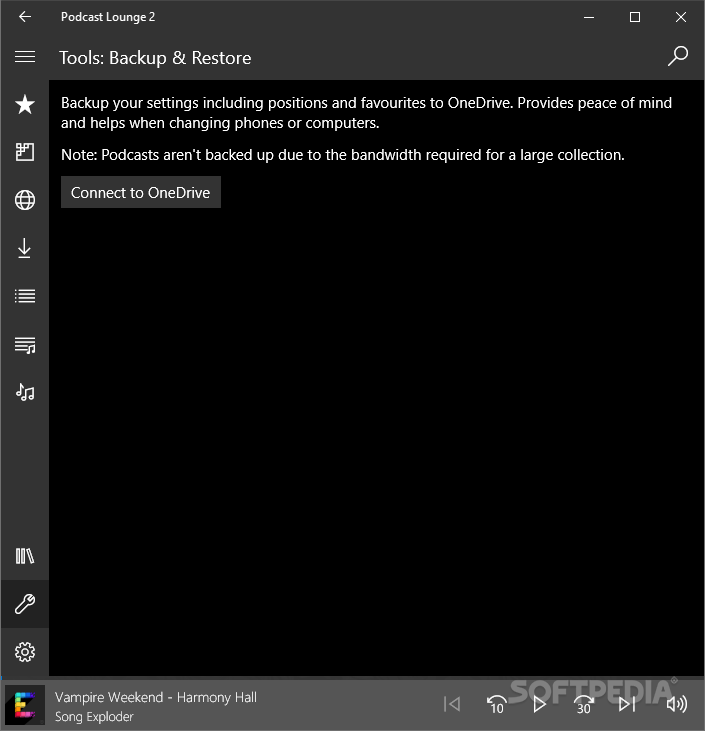The image size is (705, 731).
Task: Skip to next track
Action: [627, 704]
